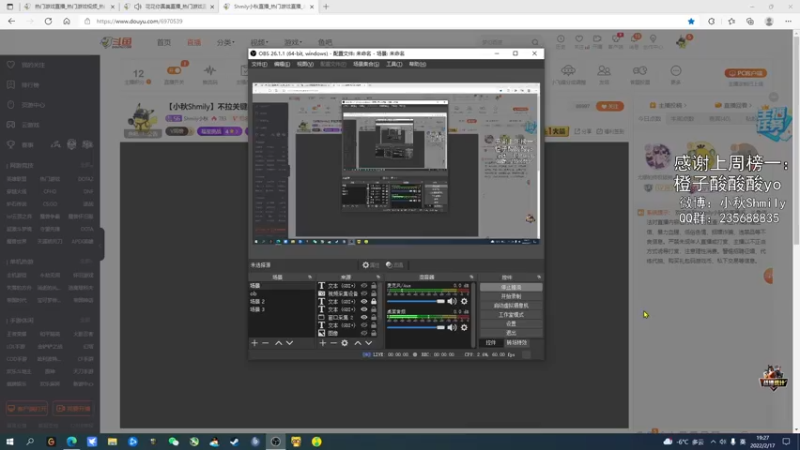
Task: Click Douyu search magnifier icon
Action: point(535,42)
